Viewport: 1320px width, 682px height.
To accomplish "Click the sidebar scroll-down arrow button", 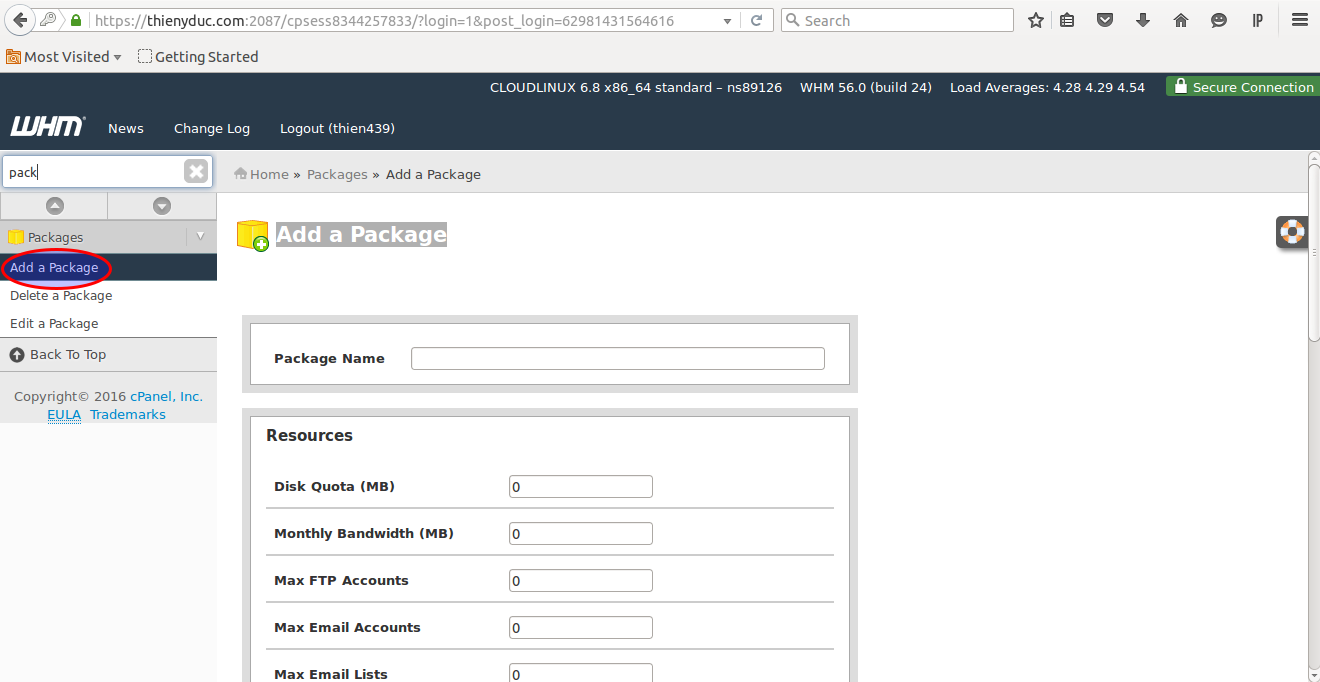I will pyautogui.click(x=162, y=205).
